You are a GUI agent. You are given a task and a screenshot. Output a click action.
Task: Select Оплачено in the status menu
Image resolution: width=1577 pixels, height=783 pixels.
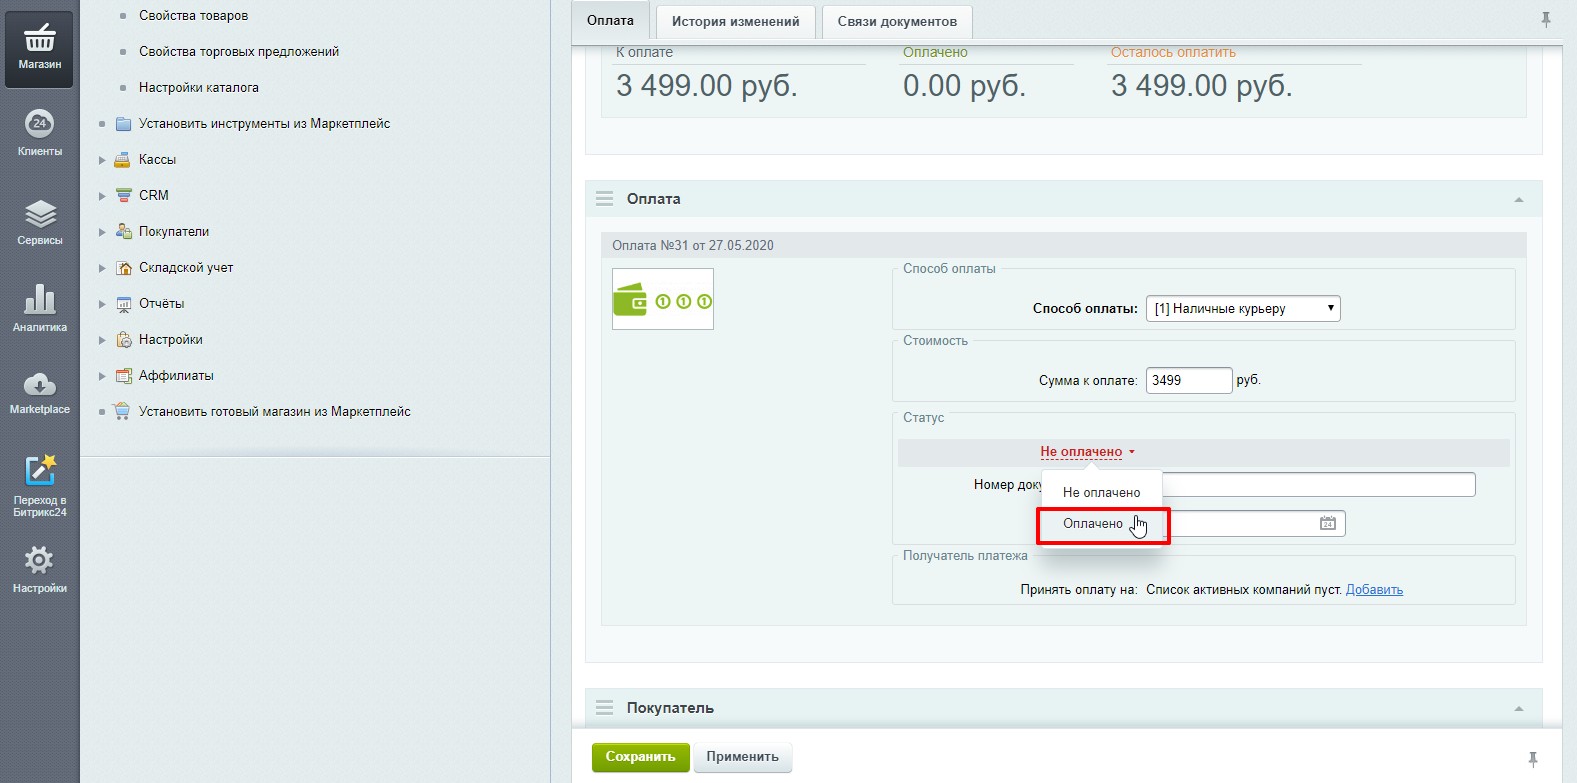pos(1093,524)
